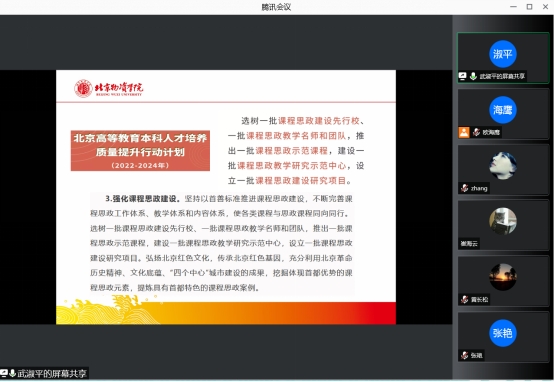This screenshot has width=554, height=382.
Task: Select zhang's profile photo avatar
Action: point(503,166)
